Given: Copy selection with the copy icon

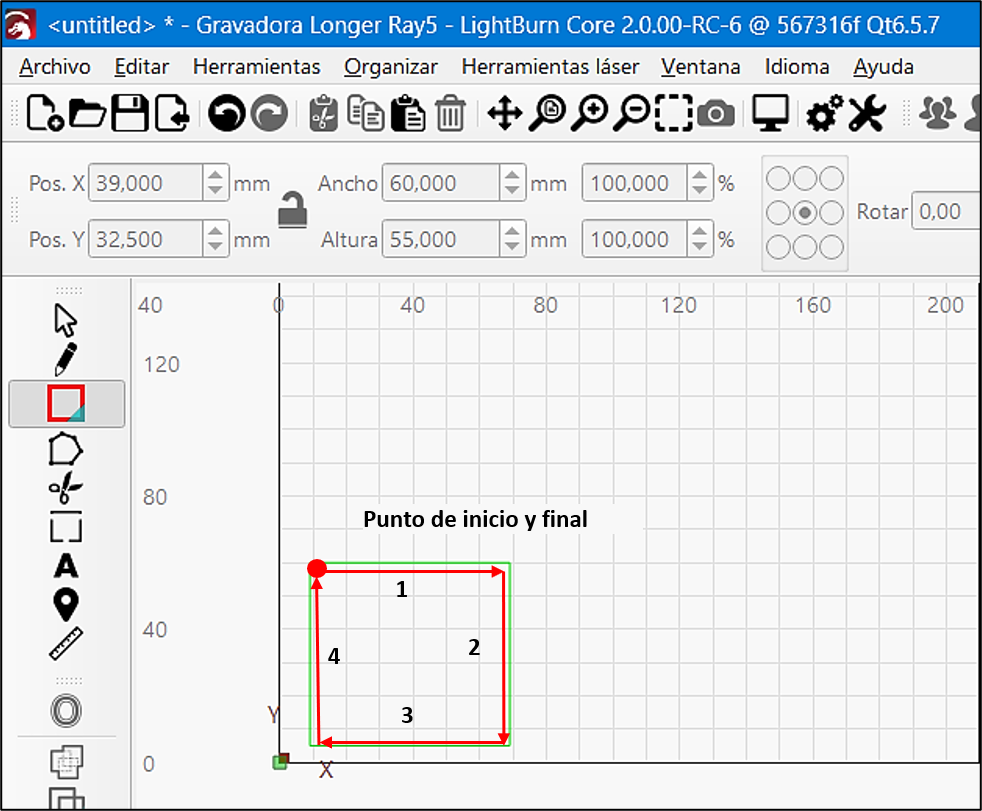Looking at the screenshot, I should [x=365, y=113].
